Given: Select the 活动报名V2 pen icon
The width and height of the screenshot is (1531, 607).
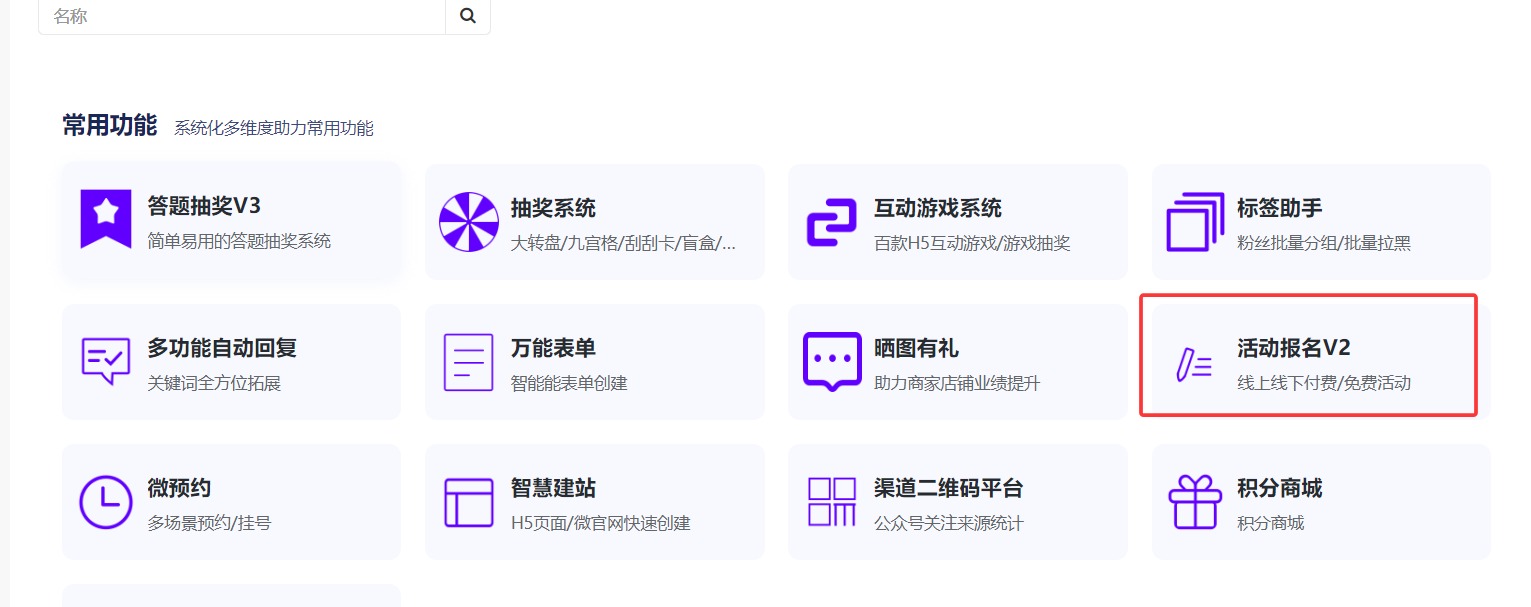Looking at the screenshot, I should [x=1195, y=362].
